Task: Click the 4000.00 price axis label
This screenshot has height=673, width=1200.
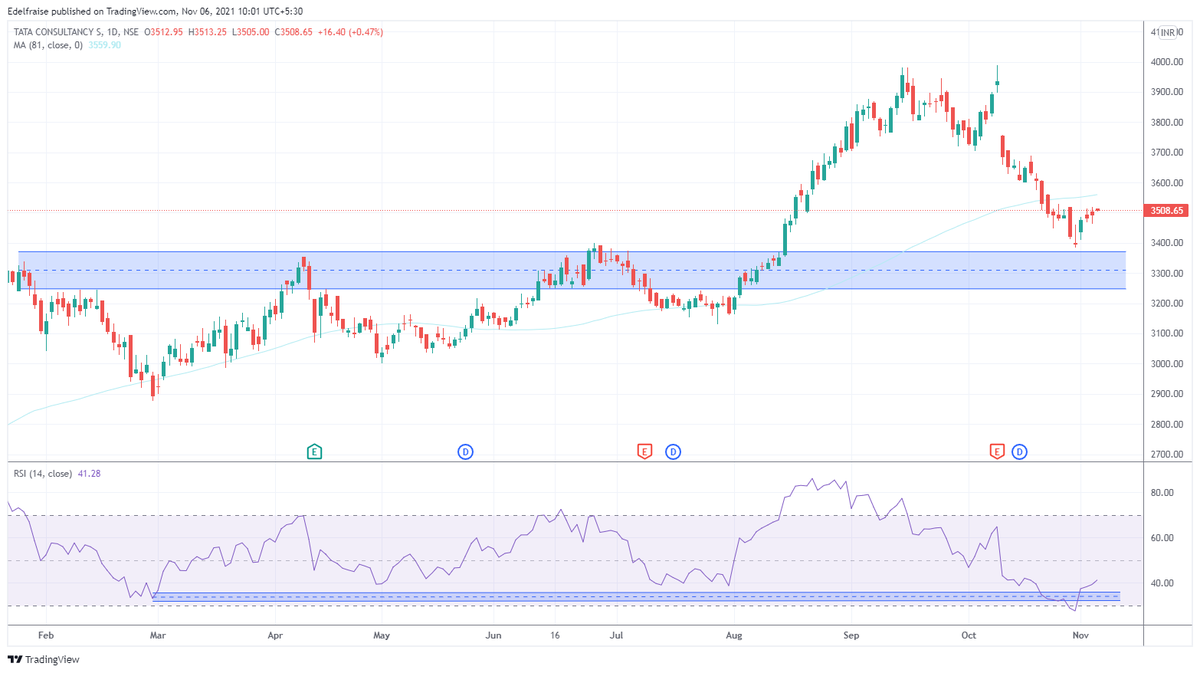Action: tap(1167, 62)
